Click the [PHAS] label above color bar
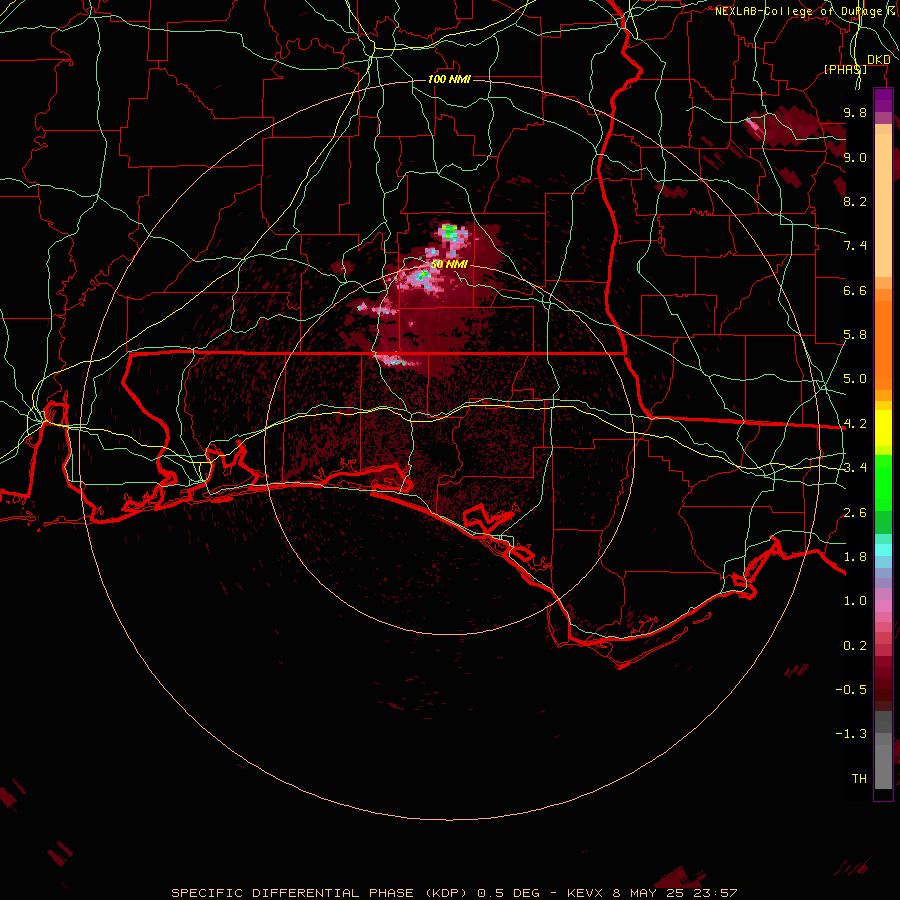Screen dimensions: 900x900 point(845,69)
